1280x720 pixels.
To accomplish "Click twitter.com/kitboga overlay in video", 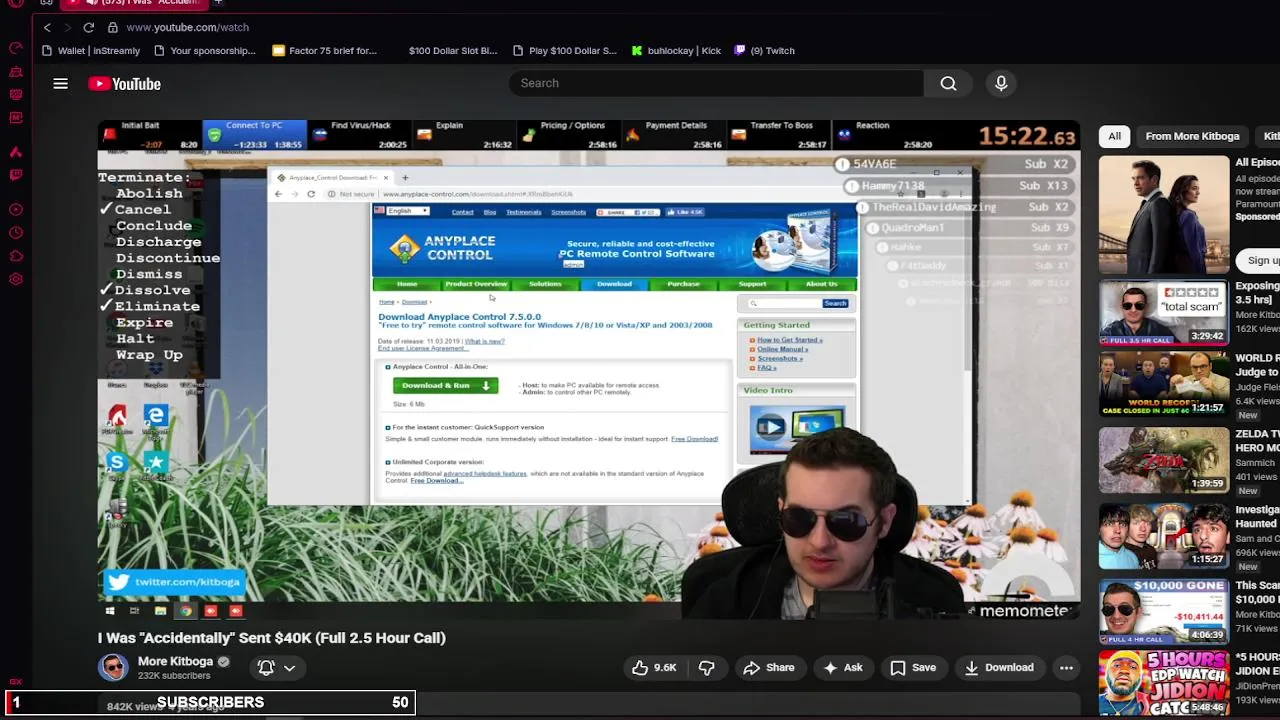I will click(x=174, y=581).
